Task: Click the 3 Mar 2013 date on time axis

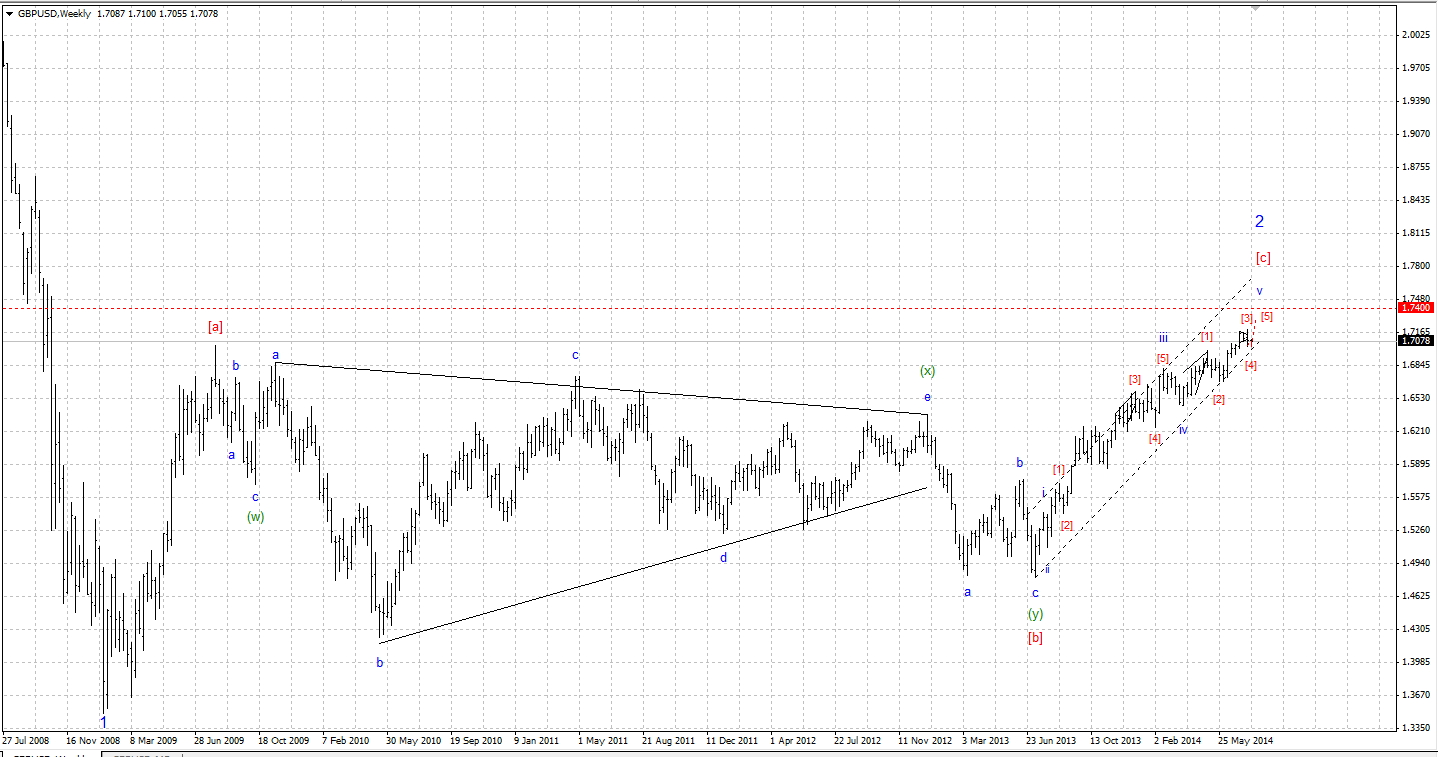Action: tap(986, 741)
